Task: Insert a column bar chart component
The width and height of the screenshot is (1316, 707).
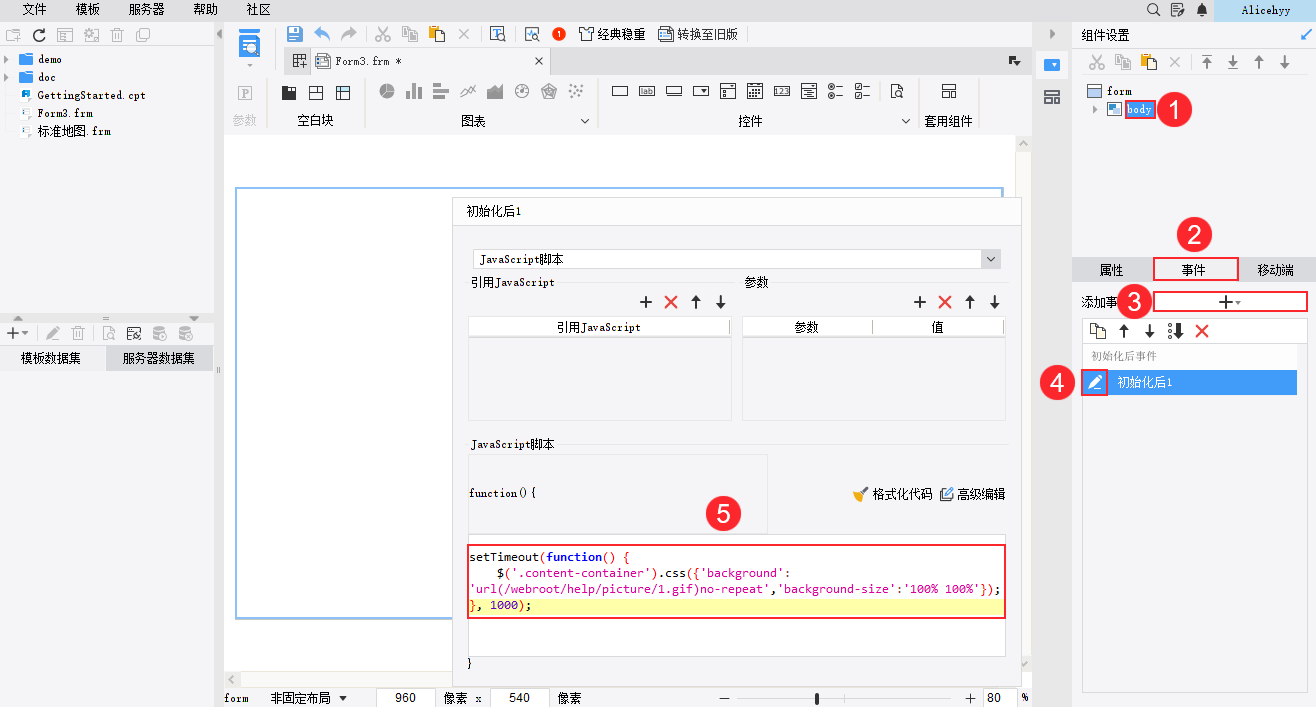Action: point(414,92)
